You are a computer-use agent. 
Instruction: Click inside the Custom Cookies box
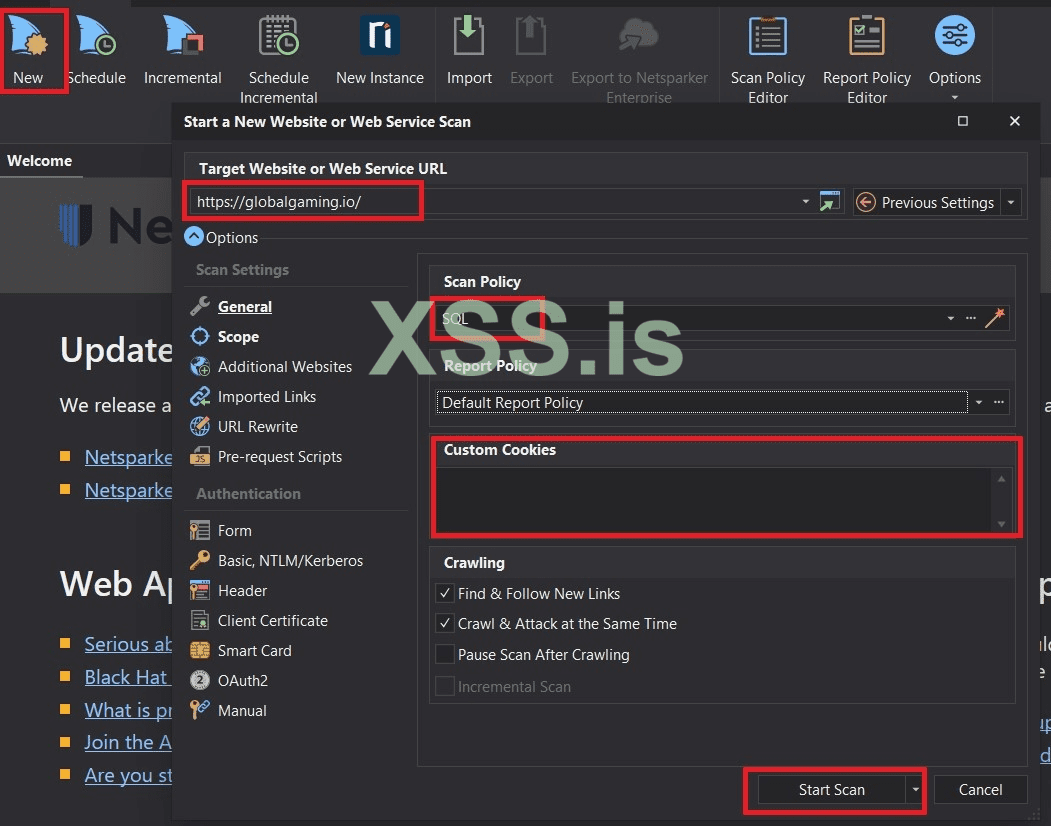coord(713,499)
